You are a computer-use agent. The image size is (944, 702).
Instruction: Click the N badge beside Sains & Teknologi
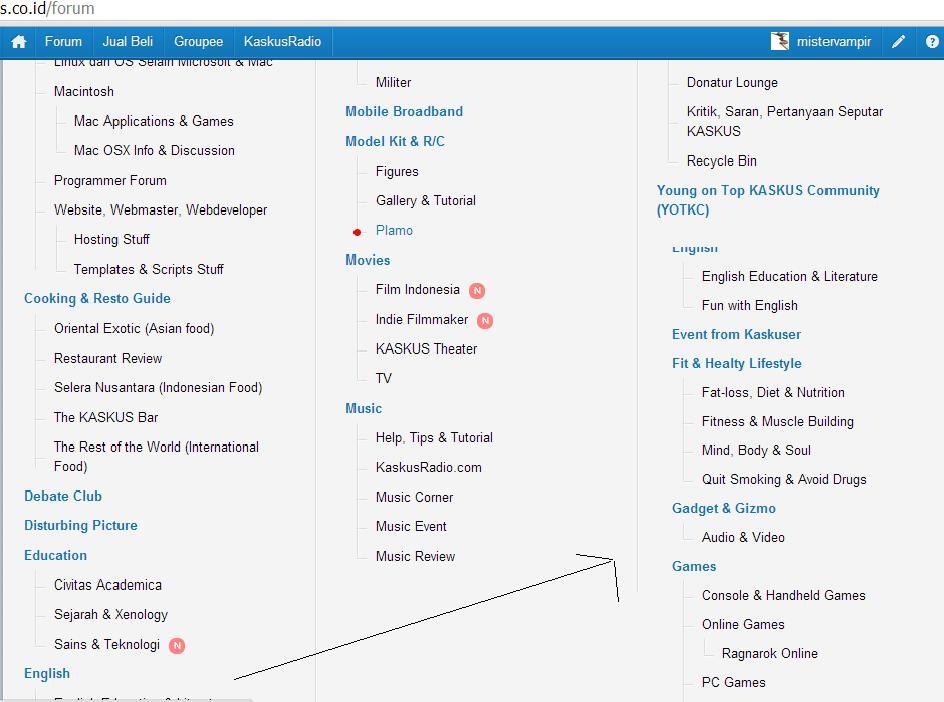176,645
